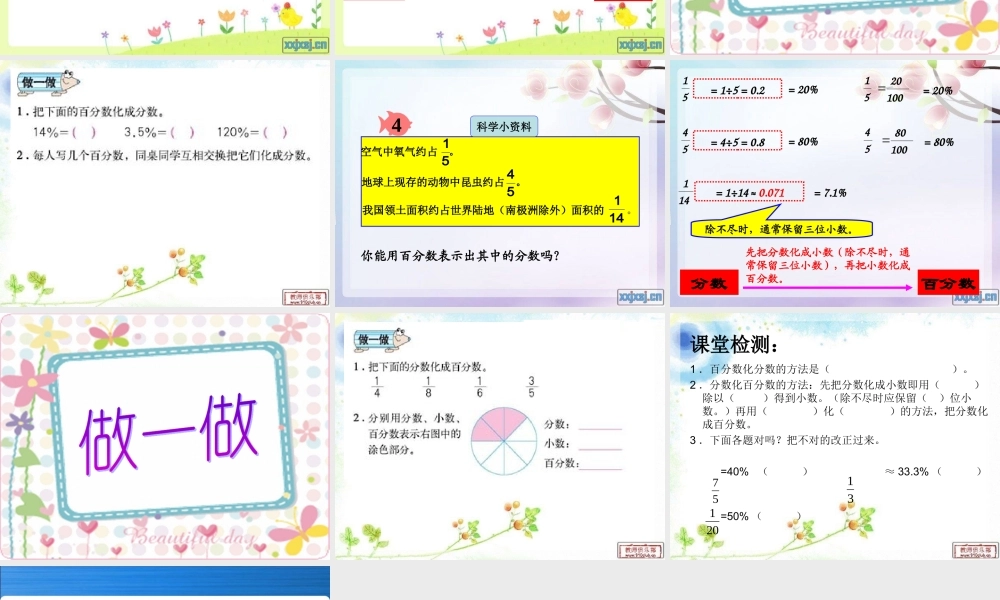
Task: Click the fraction 1/8
Action: click(428, 386)
